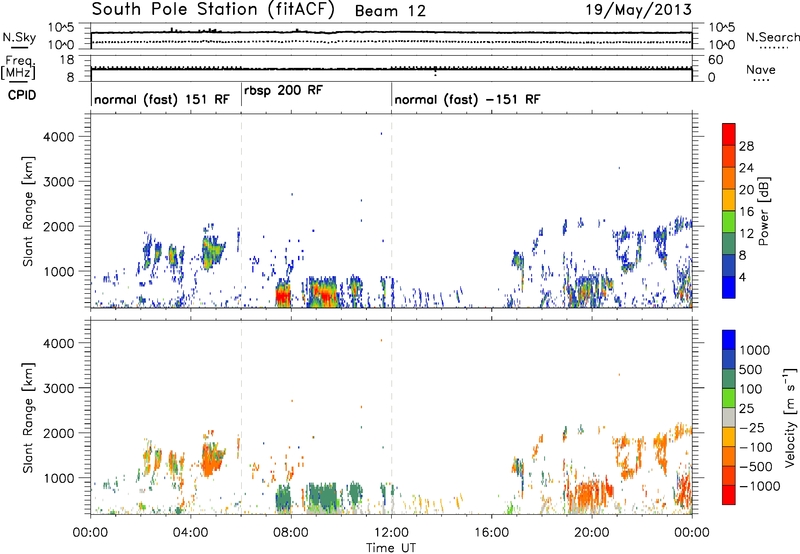
Task: Click the '500' value on Velocity color bar
Action: 751,369
